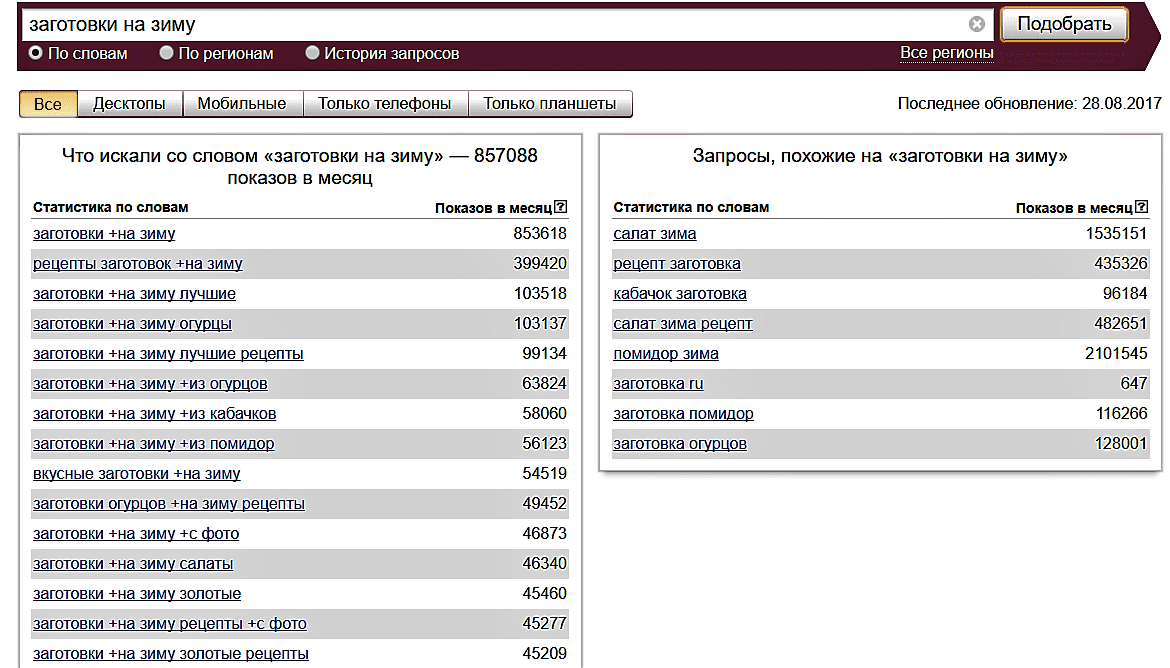
Task: Switch to the 'Мобильные' tab
Action: 241,104
